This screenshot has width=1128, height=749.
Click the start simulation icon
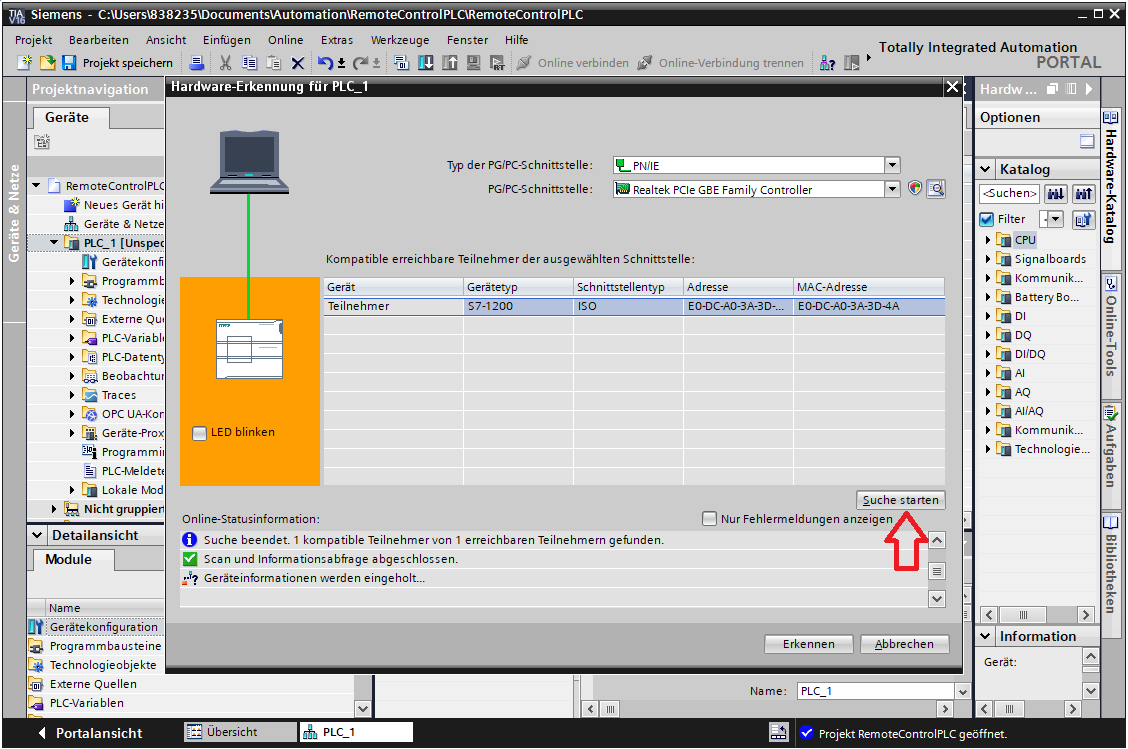473,63
